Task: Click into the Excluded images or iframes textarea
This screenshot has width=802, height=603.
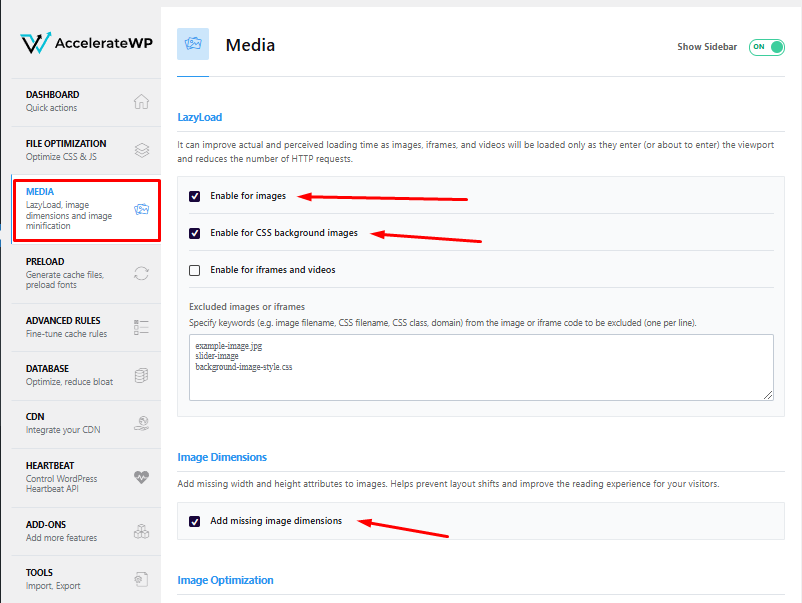Action: 481,367
